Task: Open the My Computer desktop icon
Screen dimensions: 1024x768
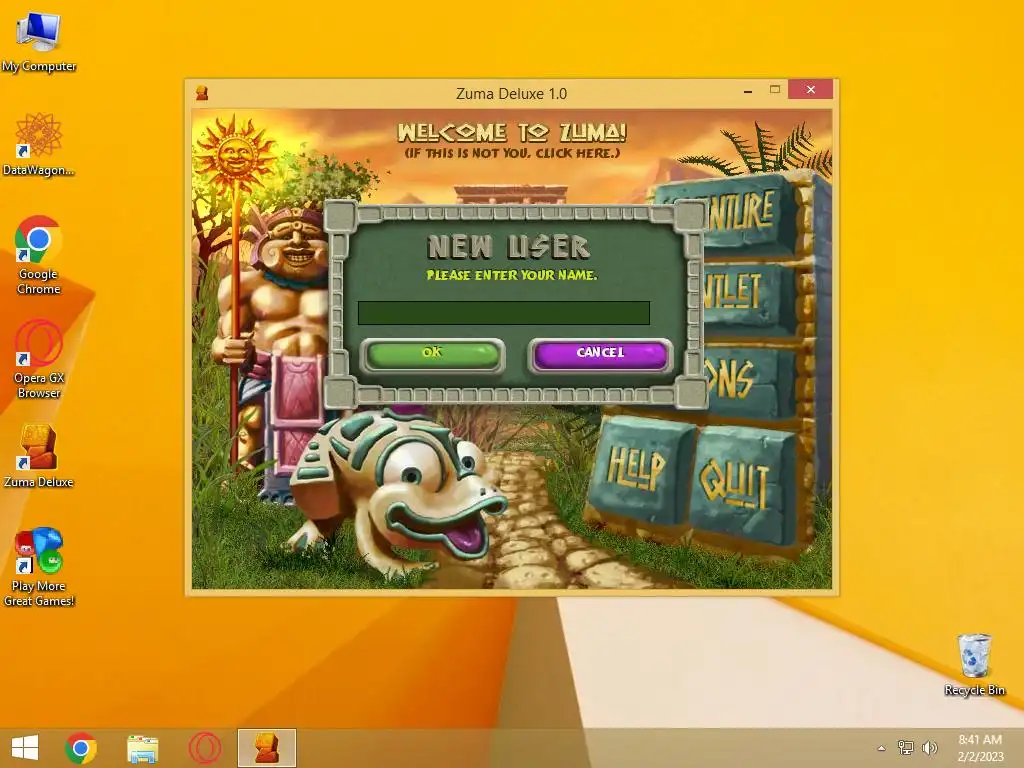Action: click(x=39, y=41)
